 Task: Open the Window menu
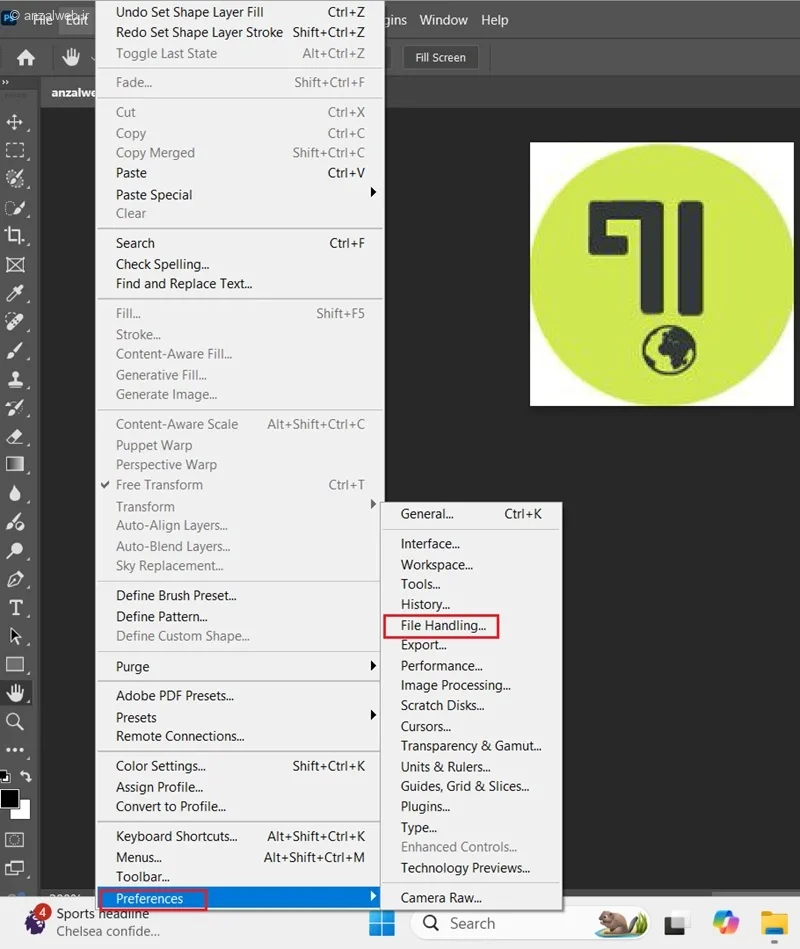click(x=444, y=20)
